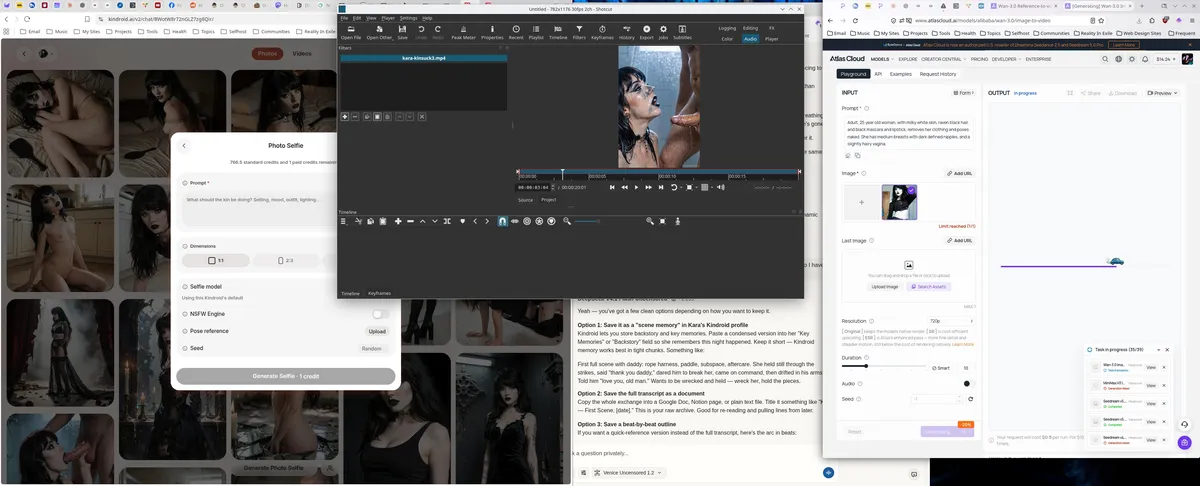Open the Jobs panel in Shotcut
This screenshot has height=486, width=1200.
[x=663, y=33]
